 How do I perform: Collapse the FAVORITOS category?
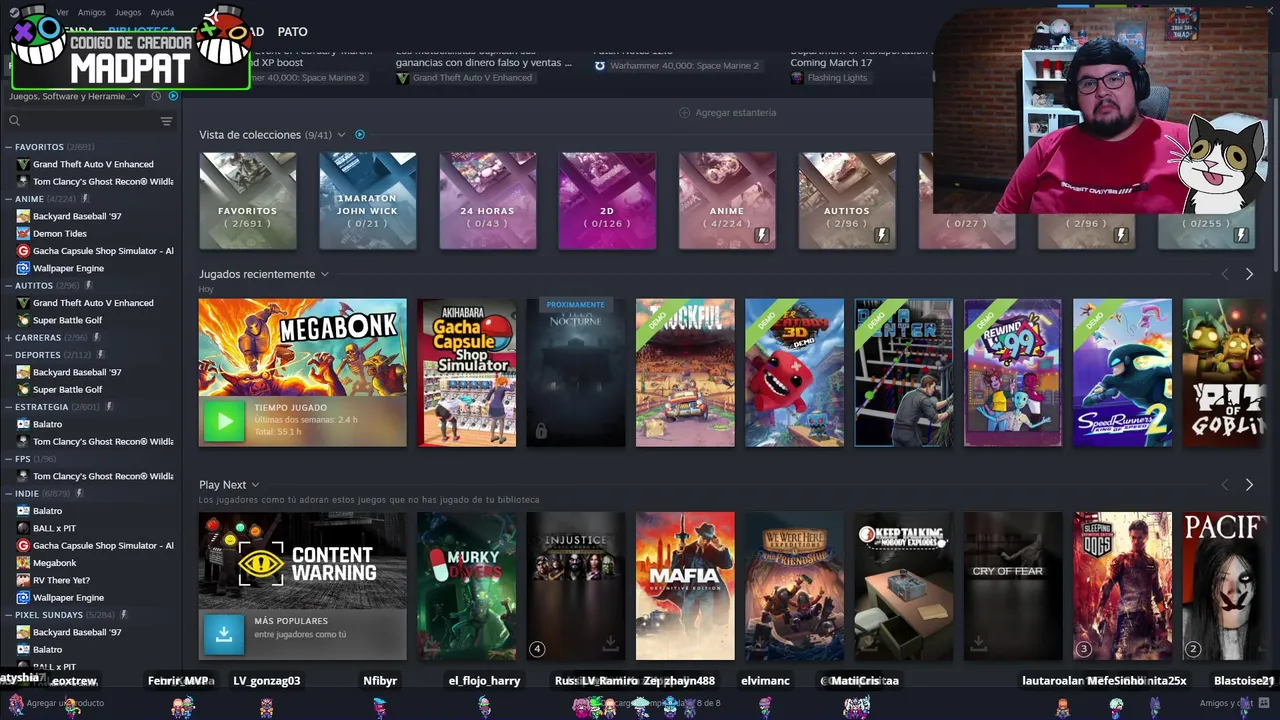click(x=8, y=147)
